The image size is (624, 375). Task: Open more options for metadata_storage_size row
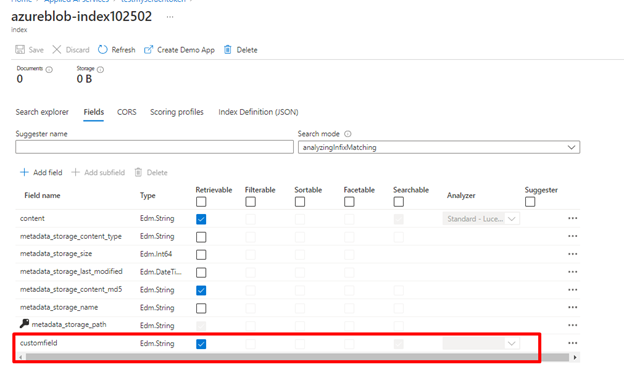pyautogui.click(x=573, y=254)
